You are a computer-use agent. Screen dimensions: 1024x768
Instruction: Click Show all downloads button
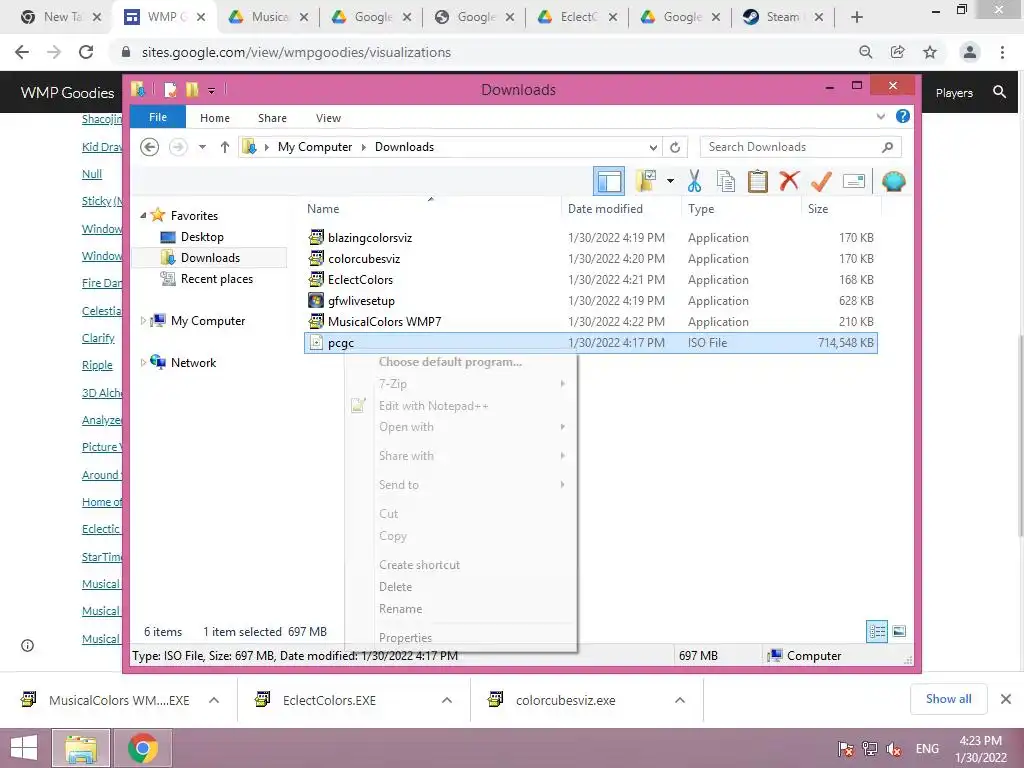(948, 699)
